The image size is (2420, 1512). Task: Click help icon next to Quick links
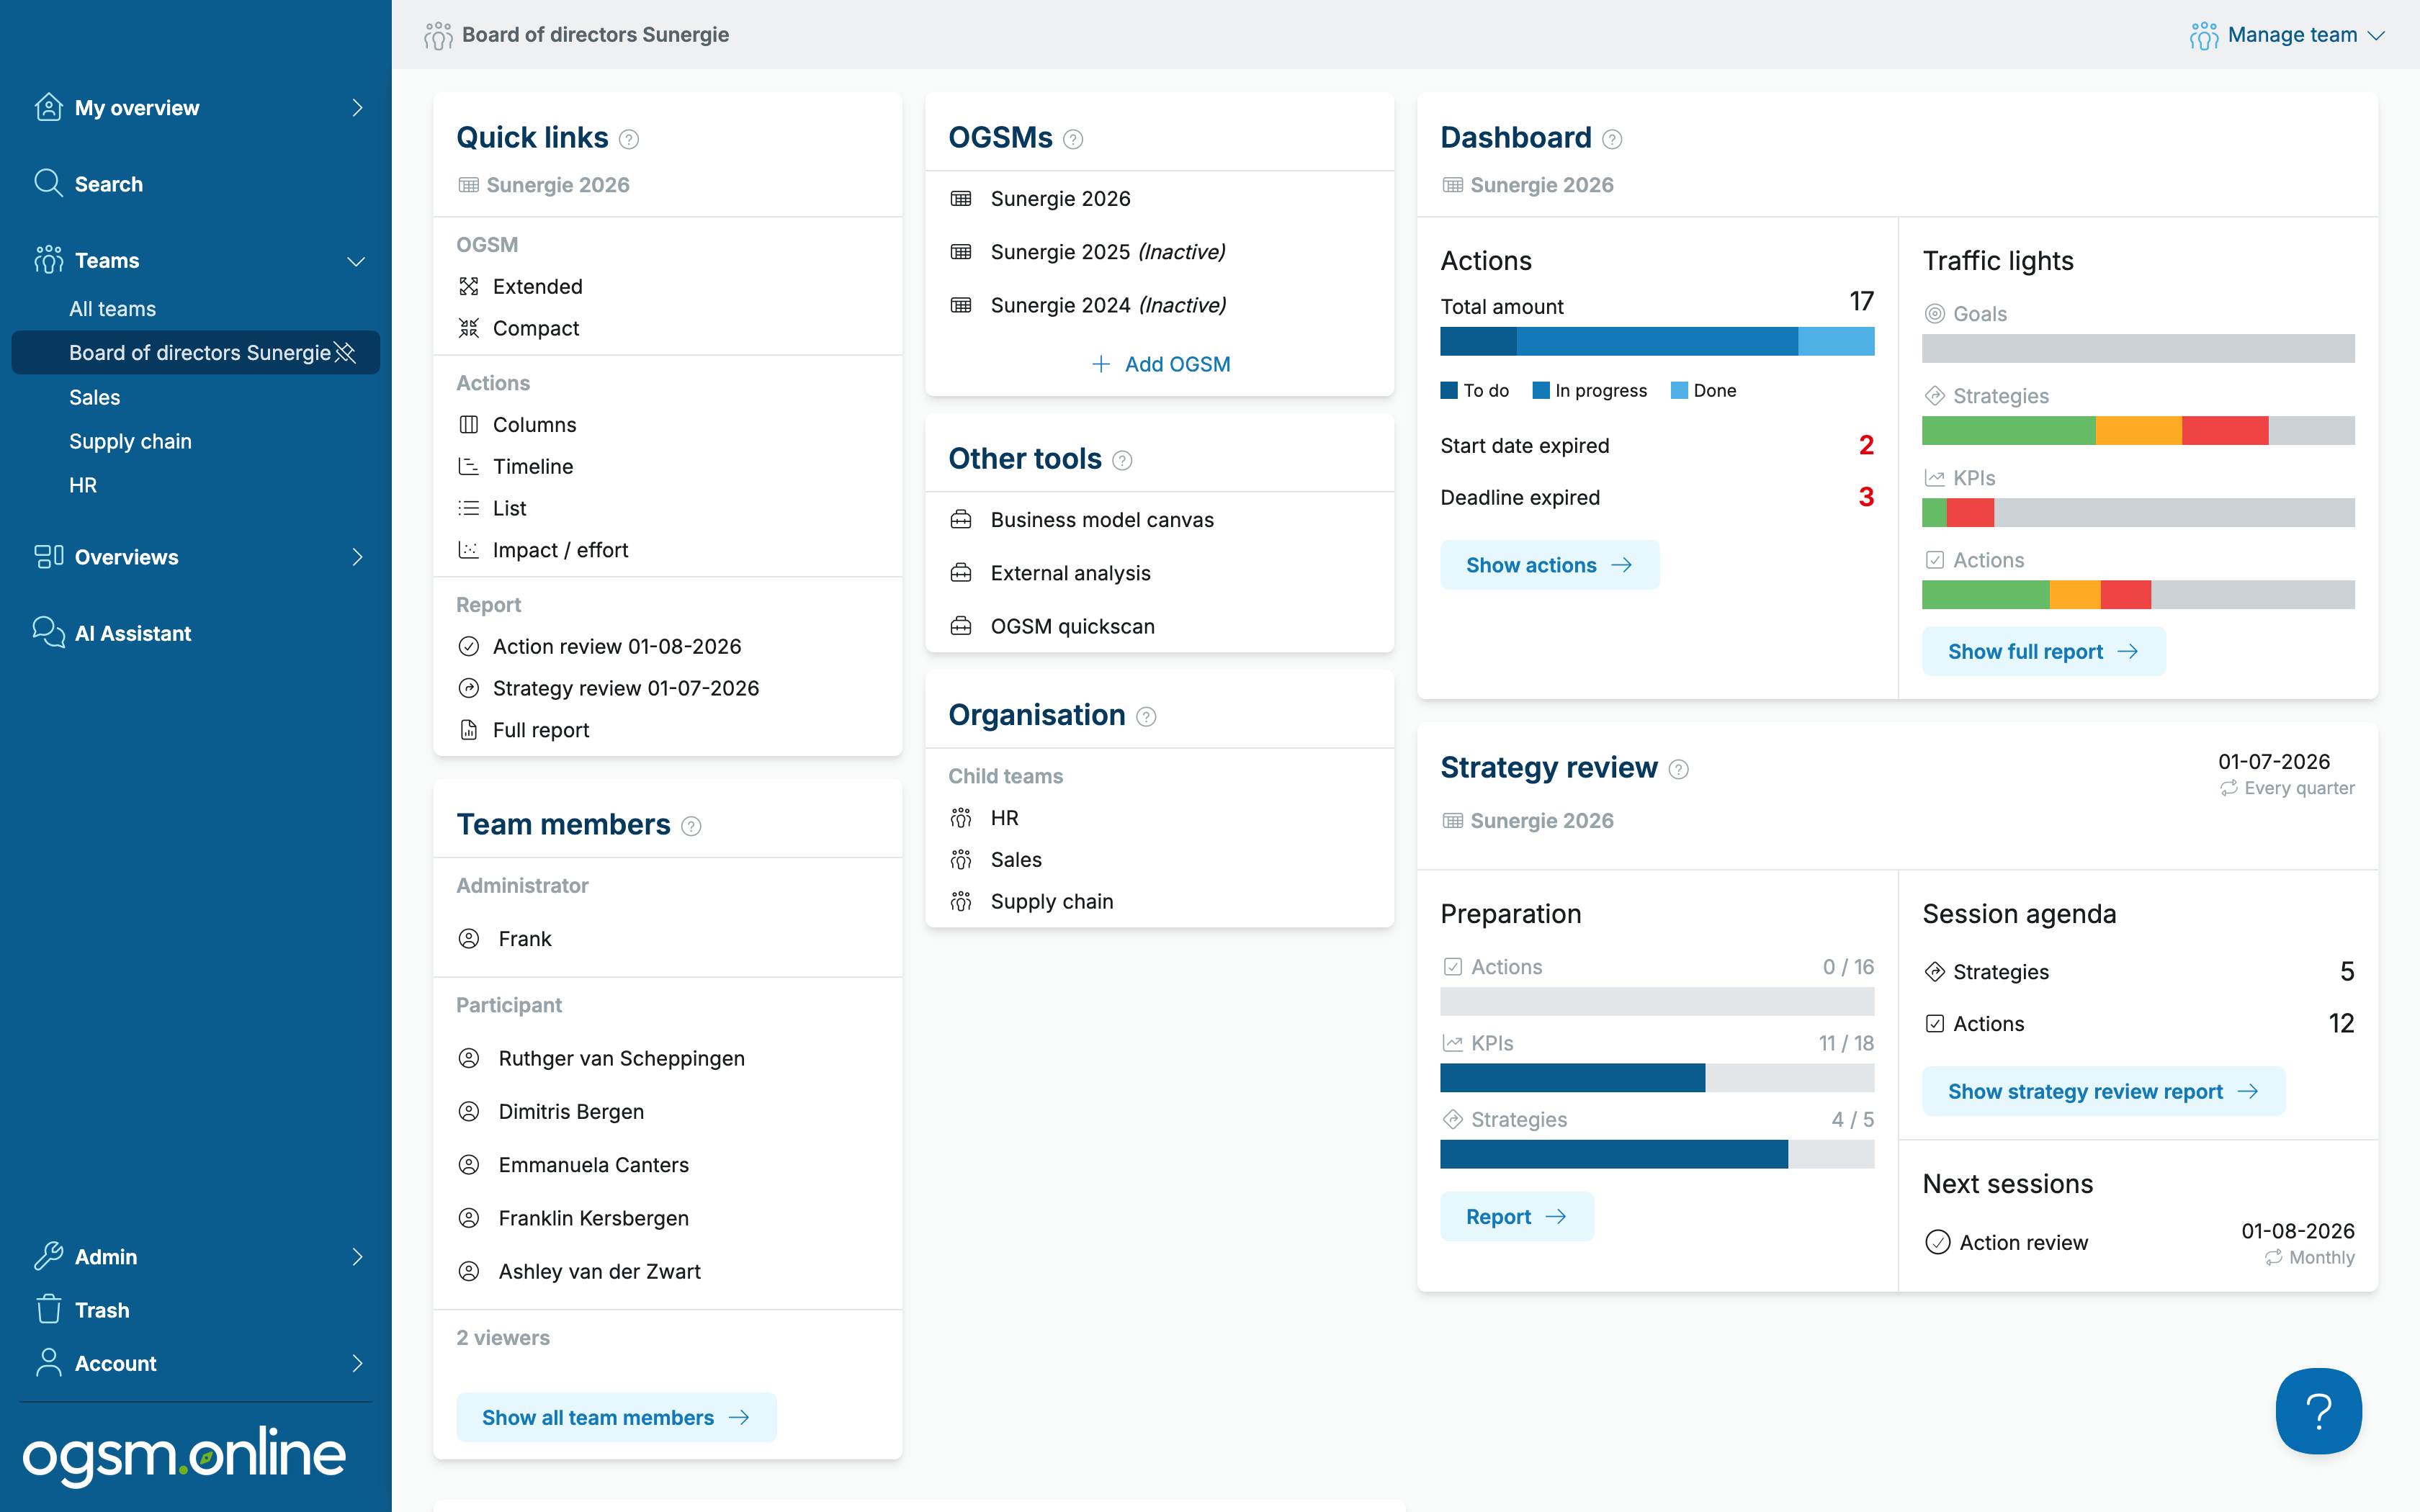tap(629, 139)
